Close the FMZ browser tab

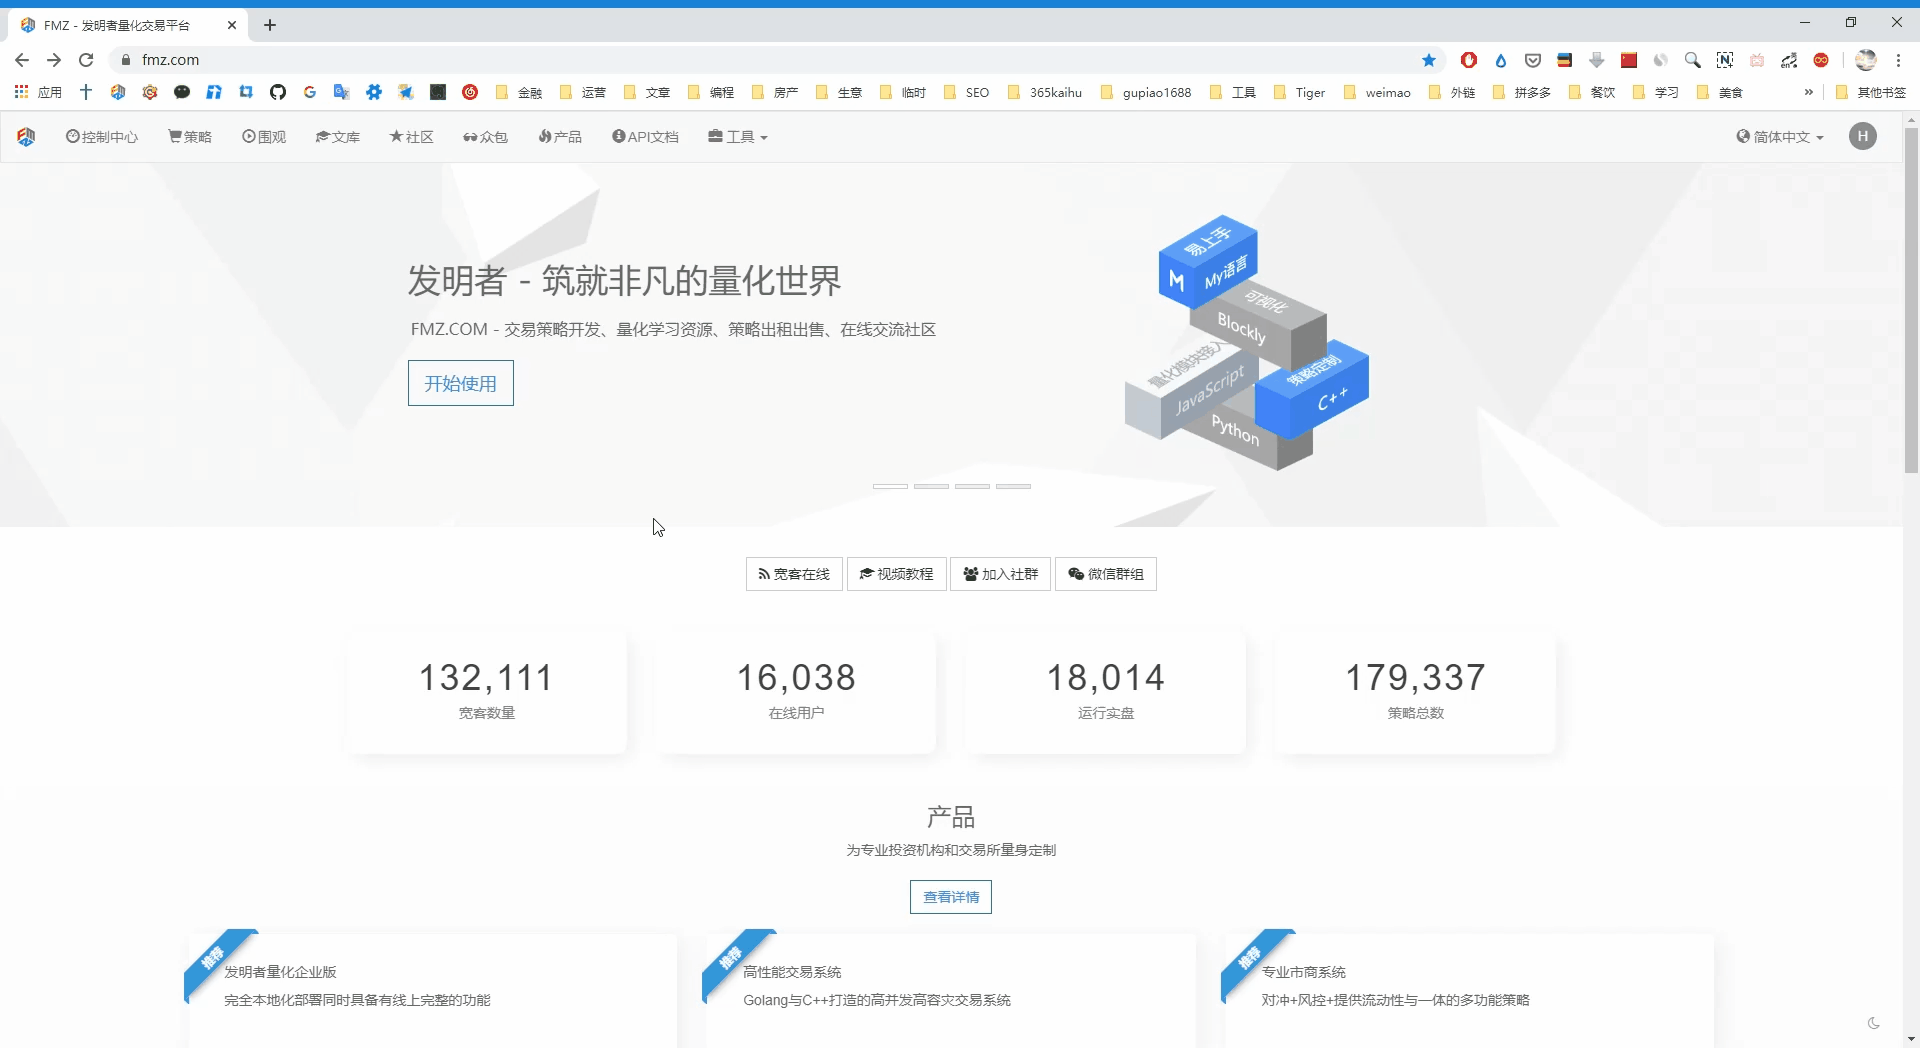click(x=232, y=25)
